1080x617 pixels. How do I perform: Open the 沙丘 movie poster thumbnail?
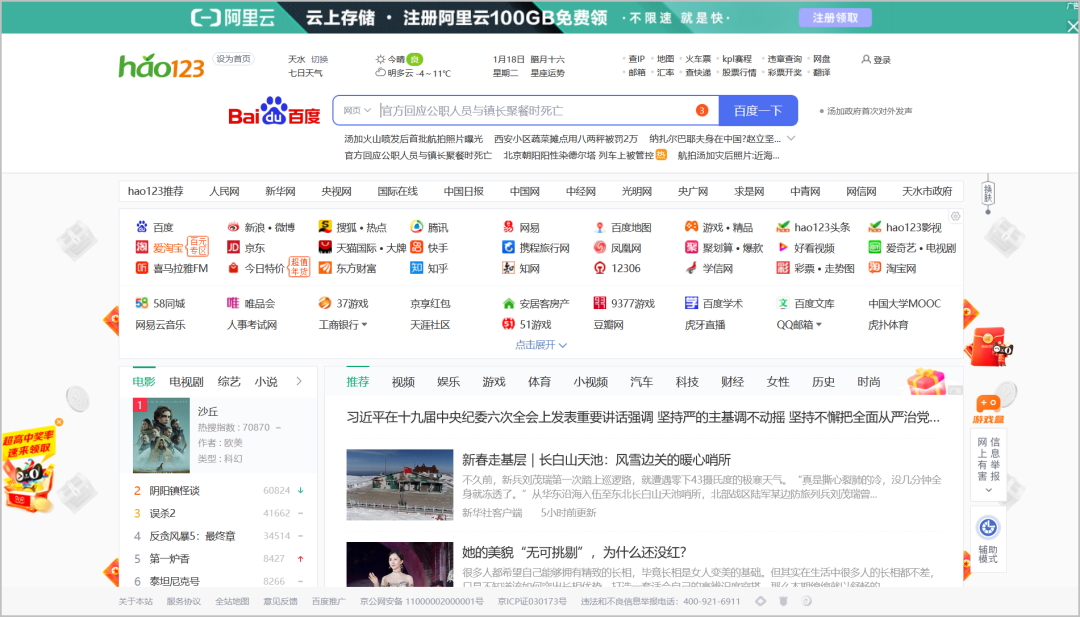[x=161, y=435]
